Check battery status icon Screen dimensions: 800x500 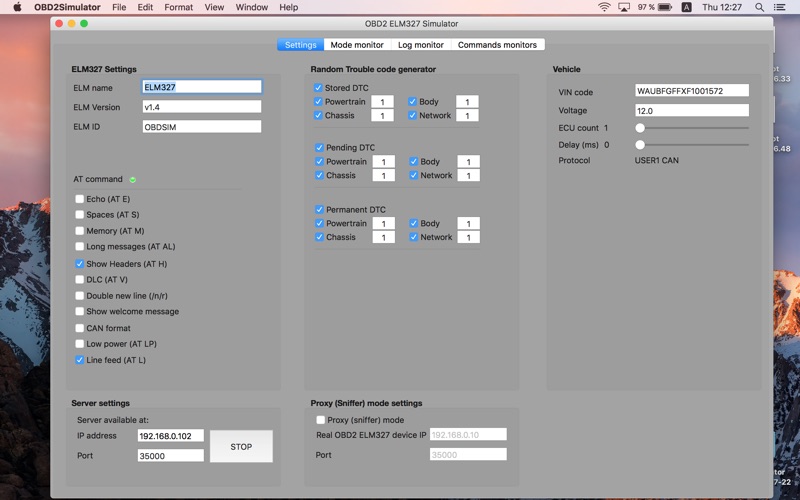(665, 7)
